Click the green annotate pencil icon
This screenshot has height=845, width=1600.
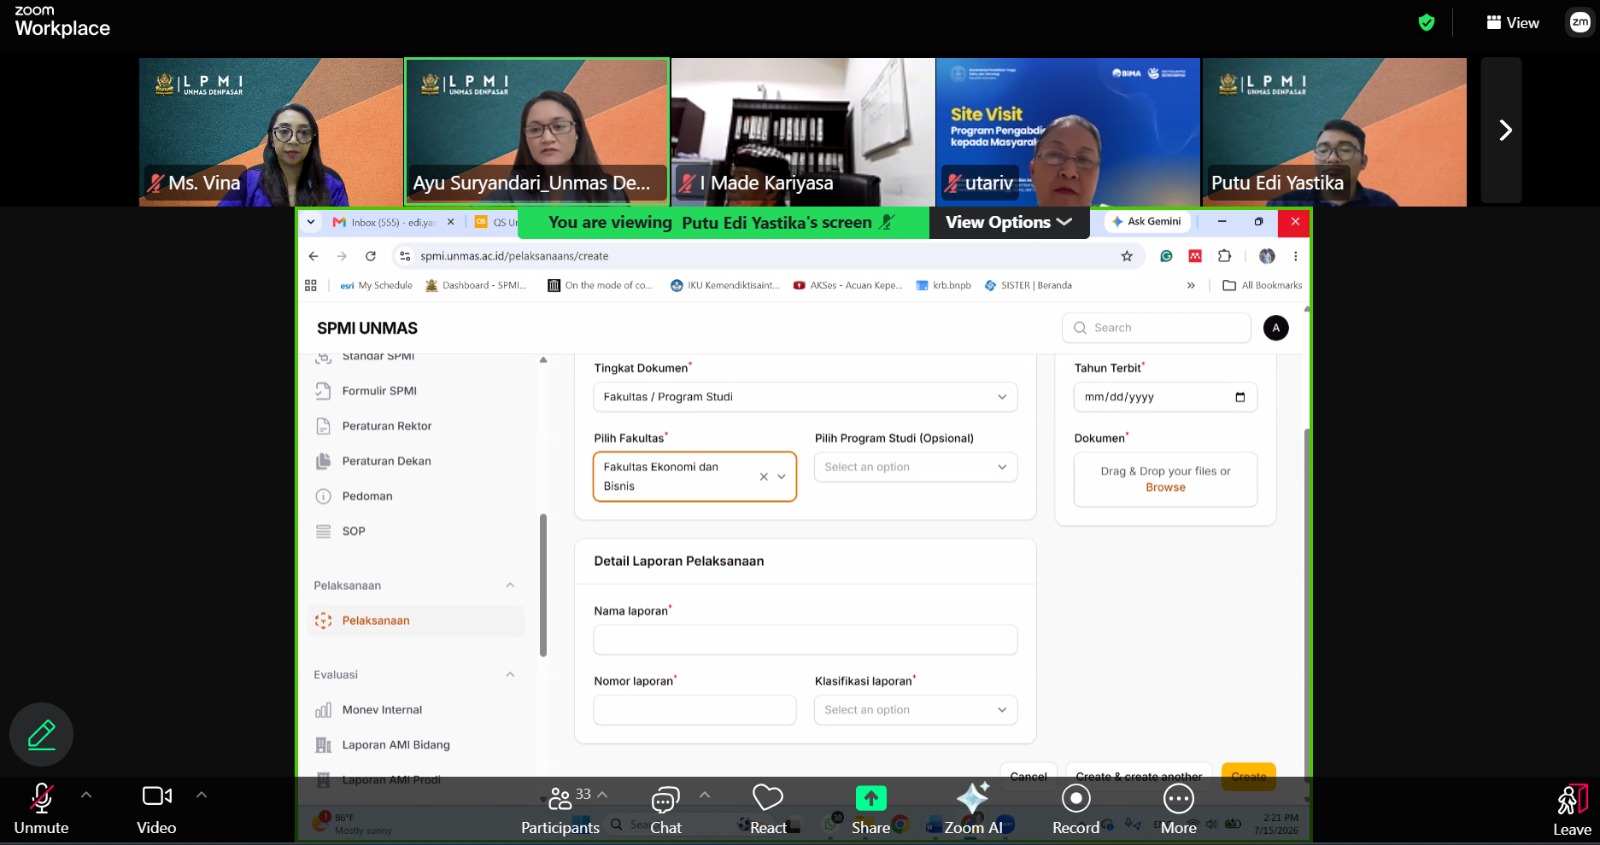[x=41, y=735]
